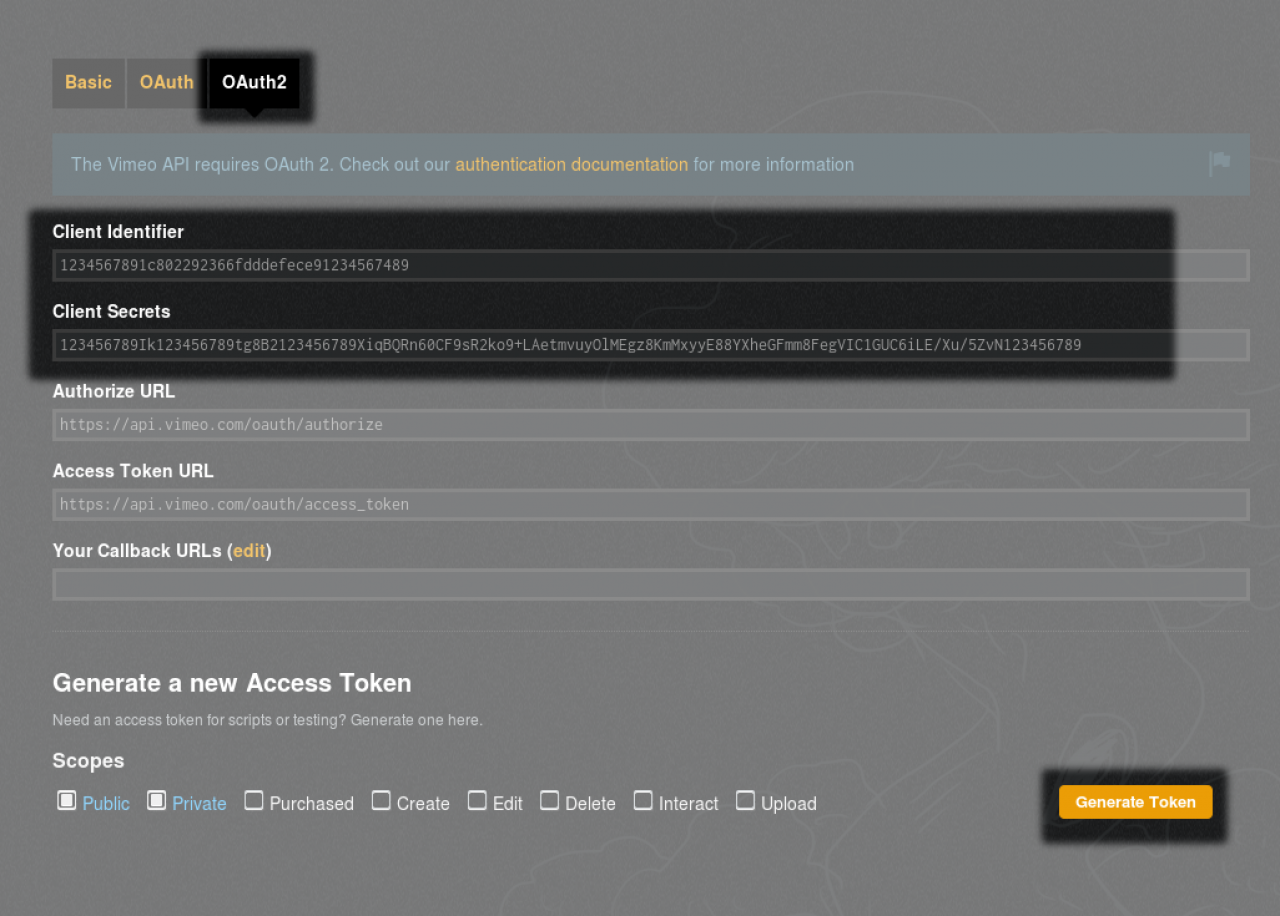The width and height of the screenshot is (1280, 916).
Task: Click the 'Client Secrets' label
Action: (x=111, y=312)
